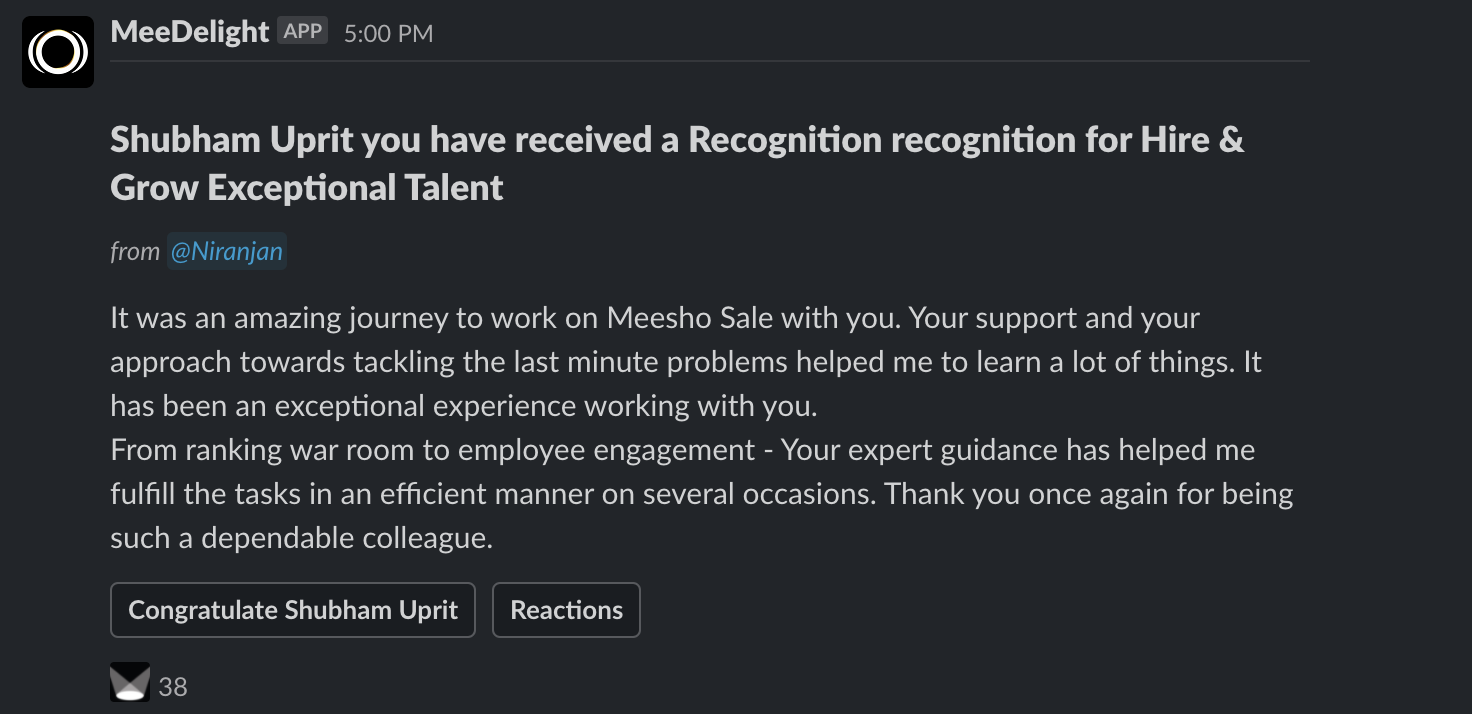Click the APP badge next to MeeDelight
1472x714 pixels.
coord(303,31)
